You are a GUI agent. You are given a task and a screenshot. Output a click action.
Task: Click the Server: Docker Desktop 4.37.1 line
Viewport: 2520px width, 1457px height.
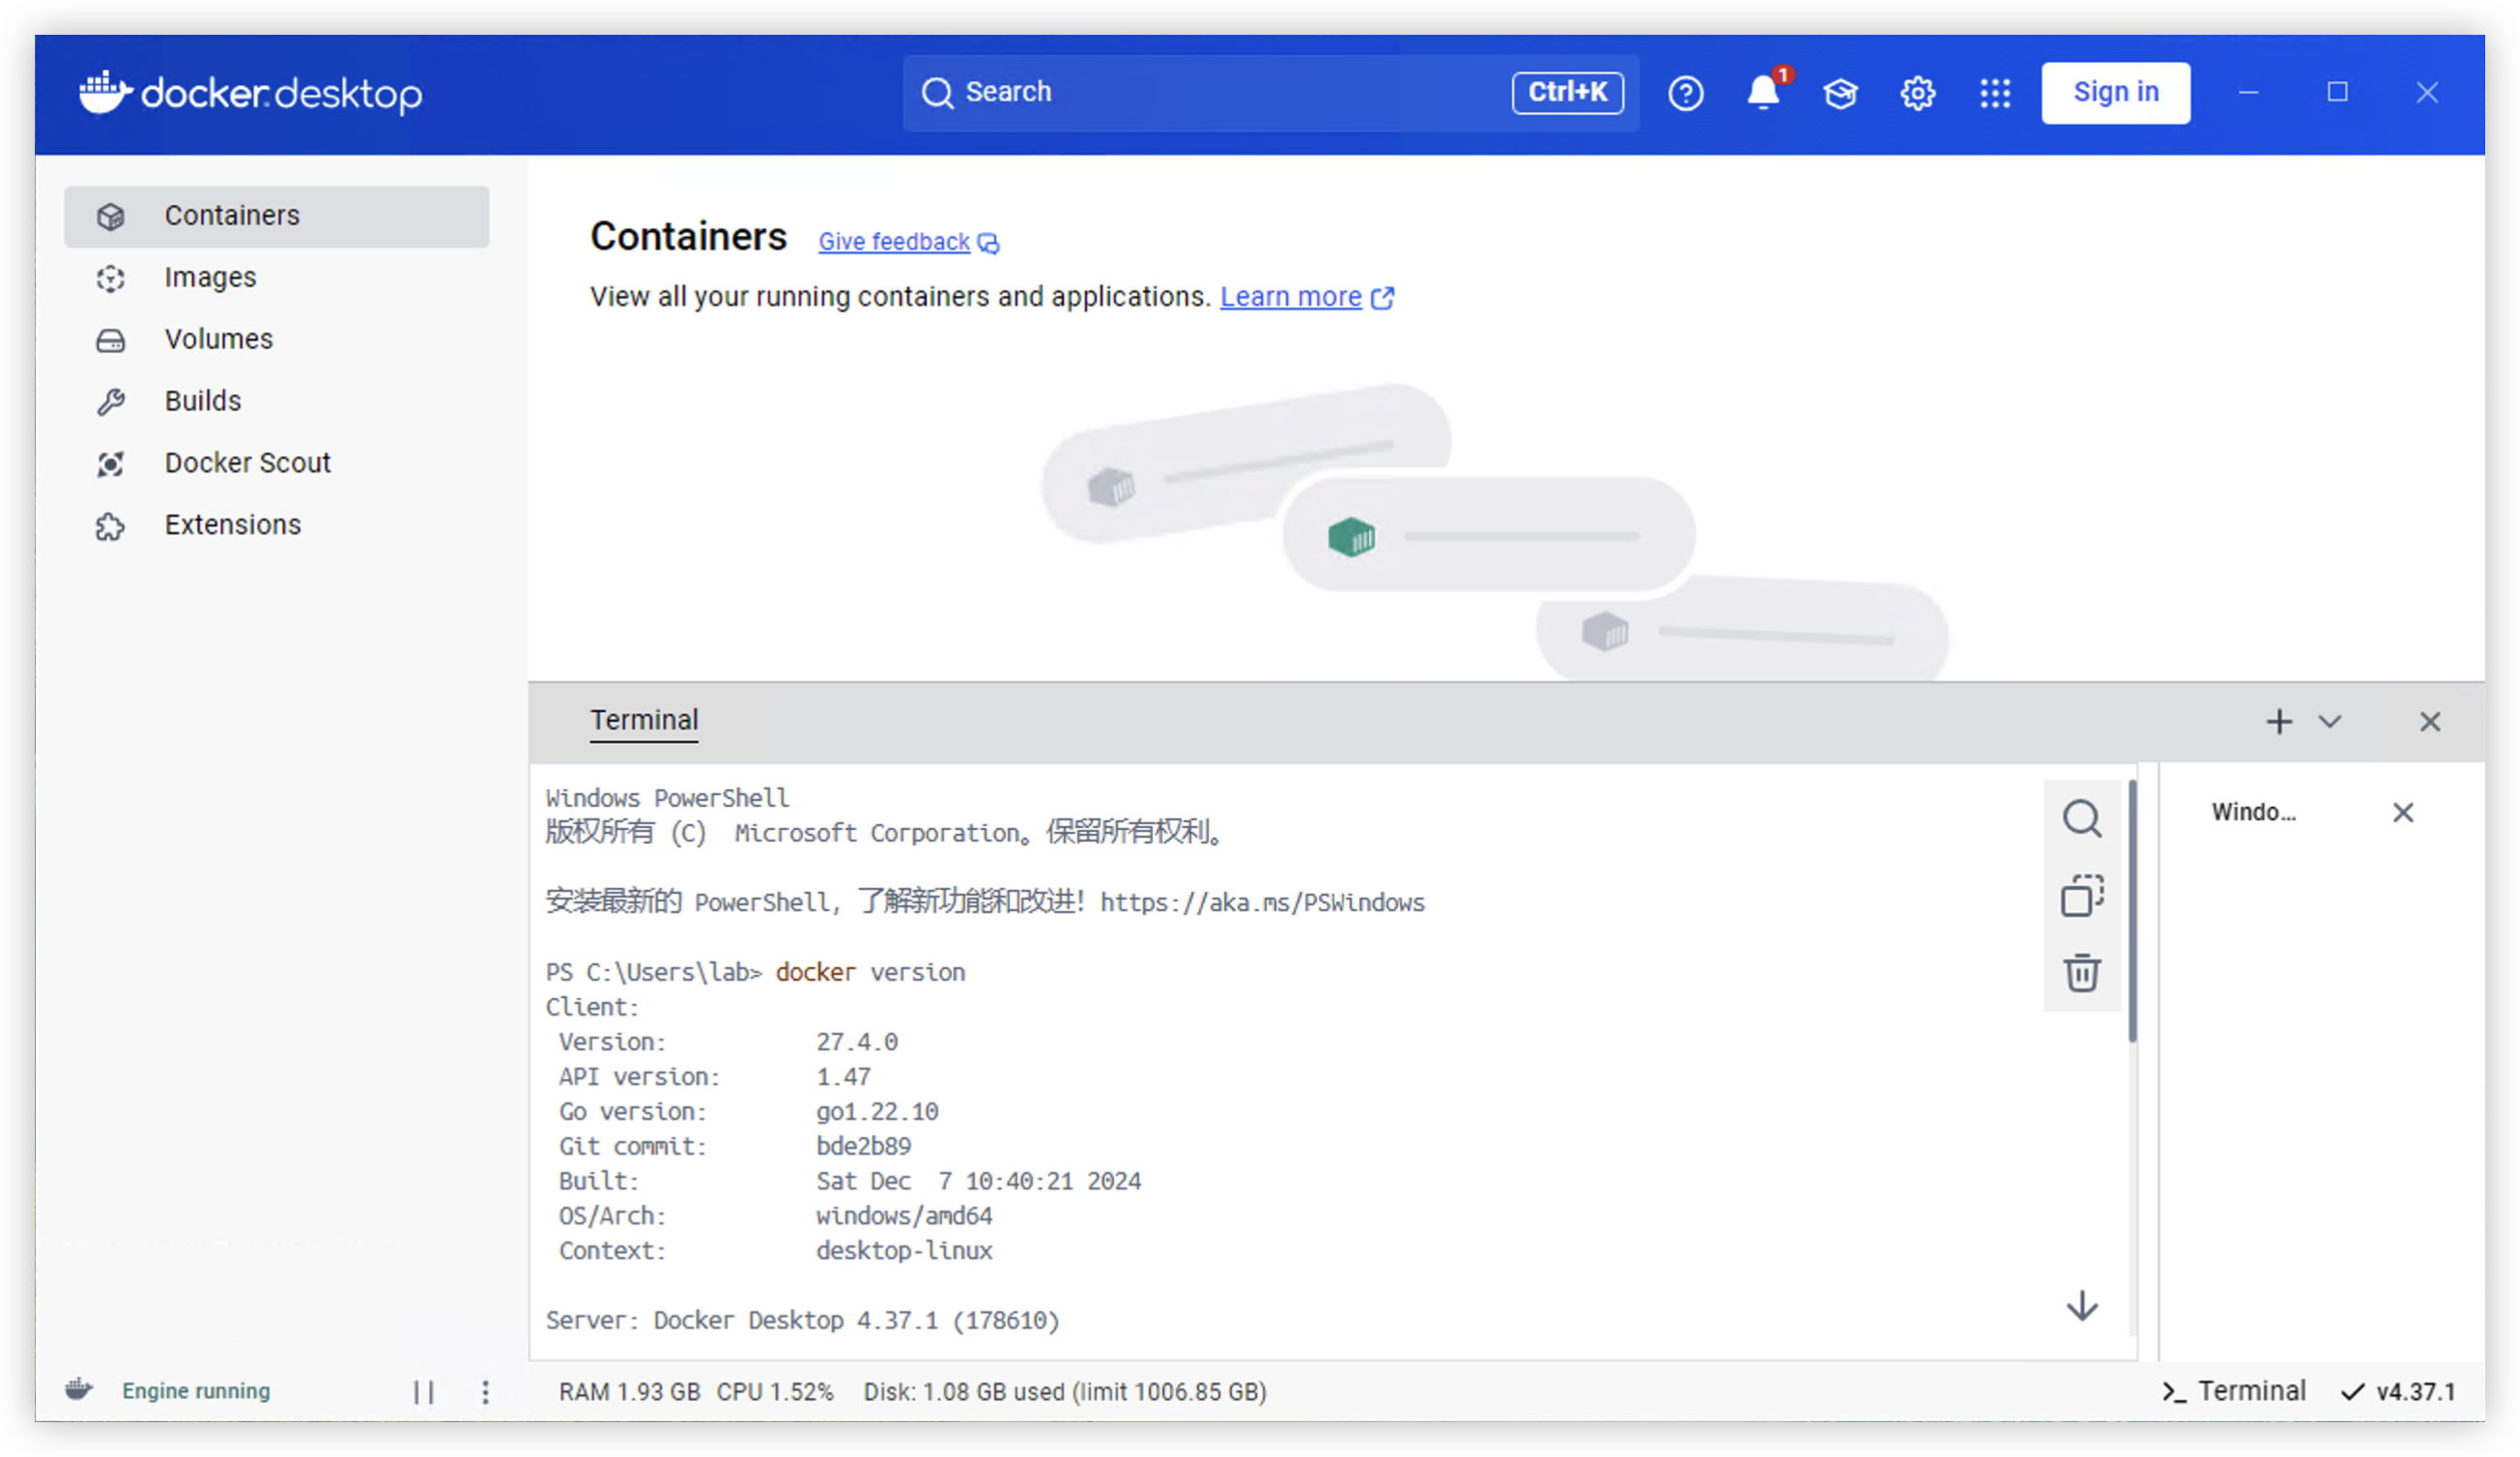(x=802, y=1320)
